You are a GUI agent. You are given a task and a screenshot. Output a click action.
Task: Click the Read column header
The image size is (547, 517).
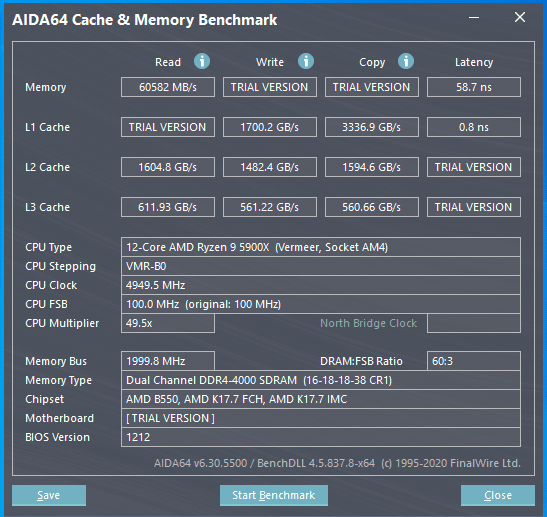(168, 62)
